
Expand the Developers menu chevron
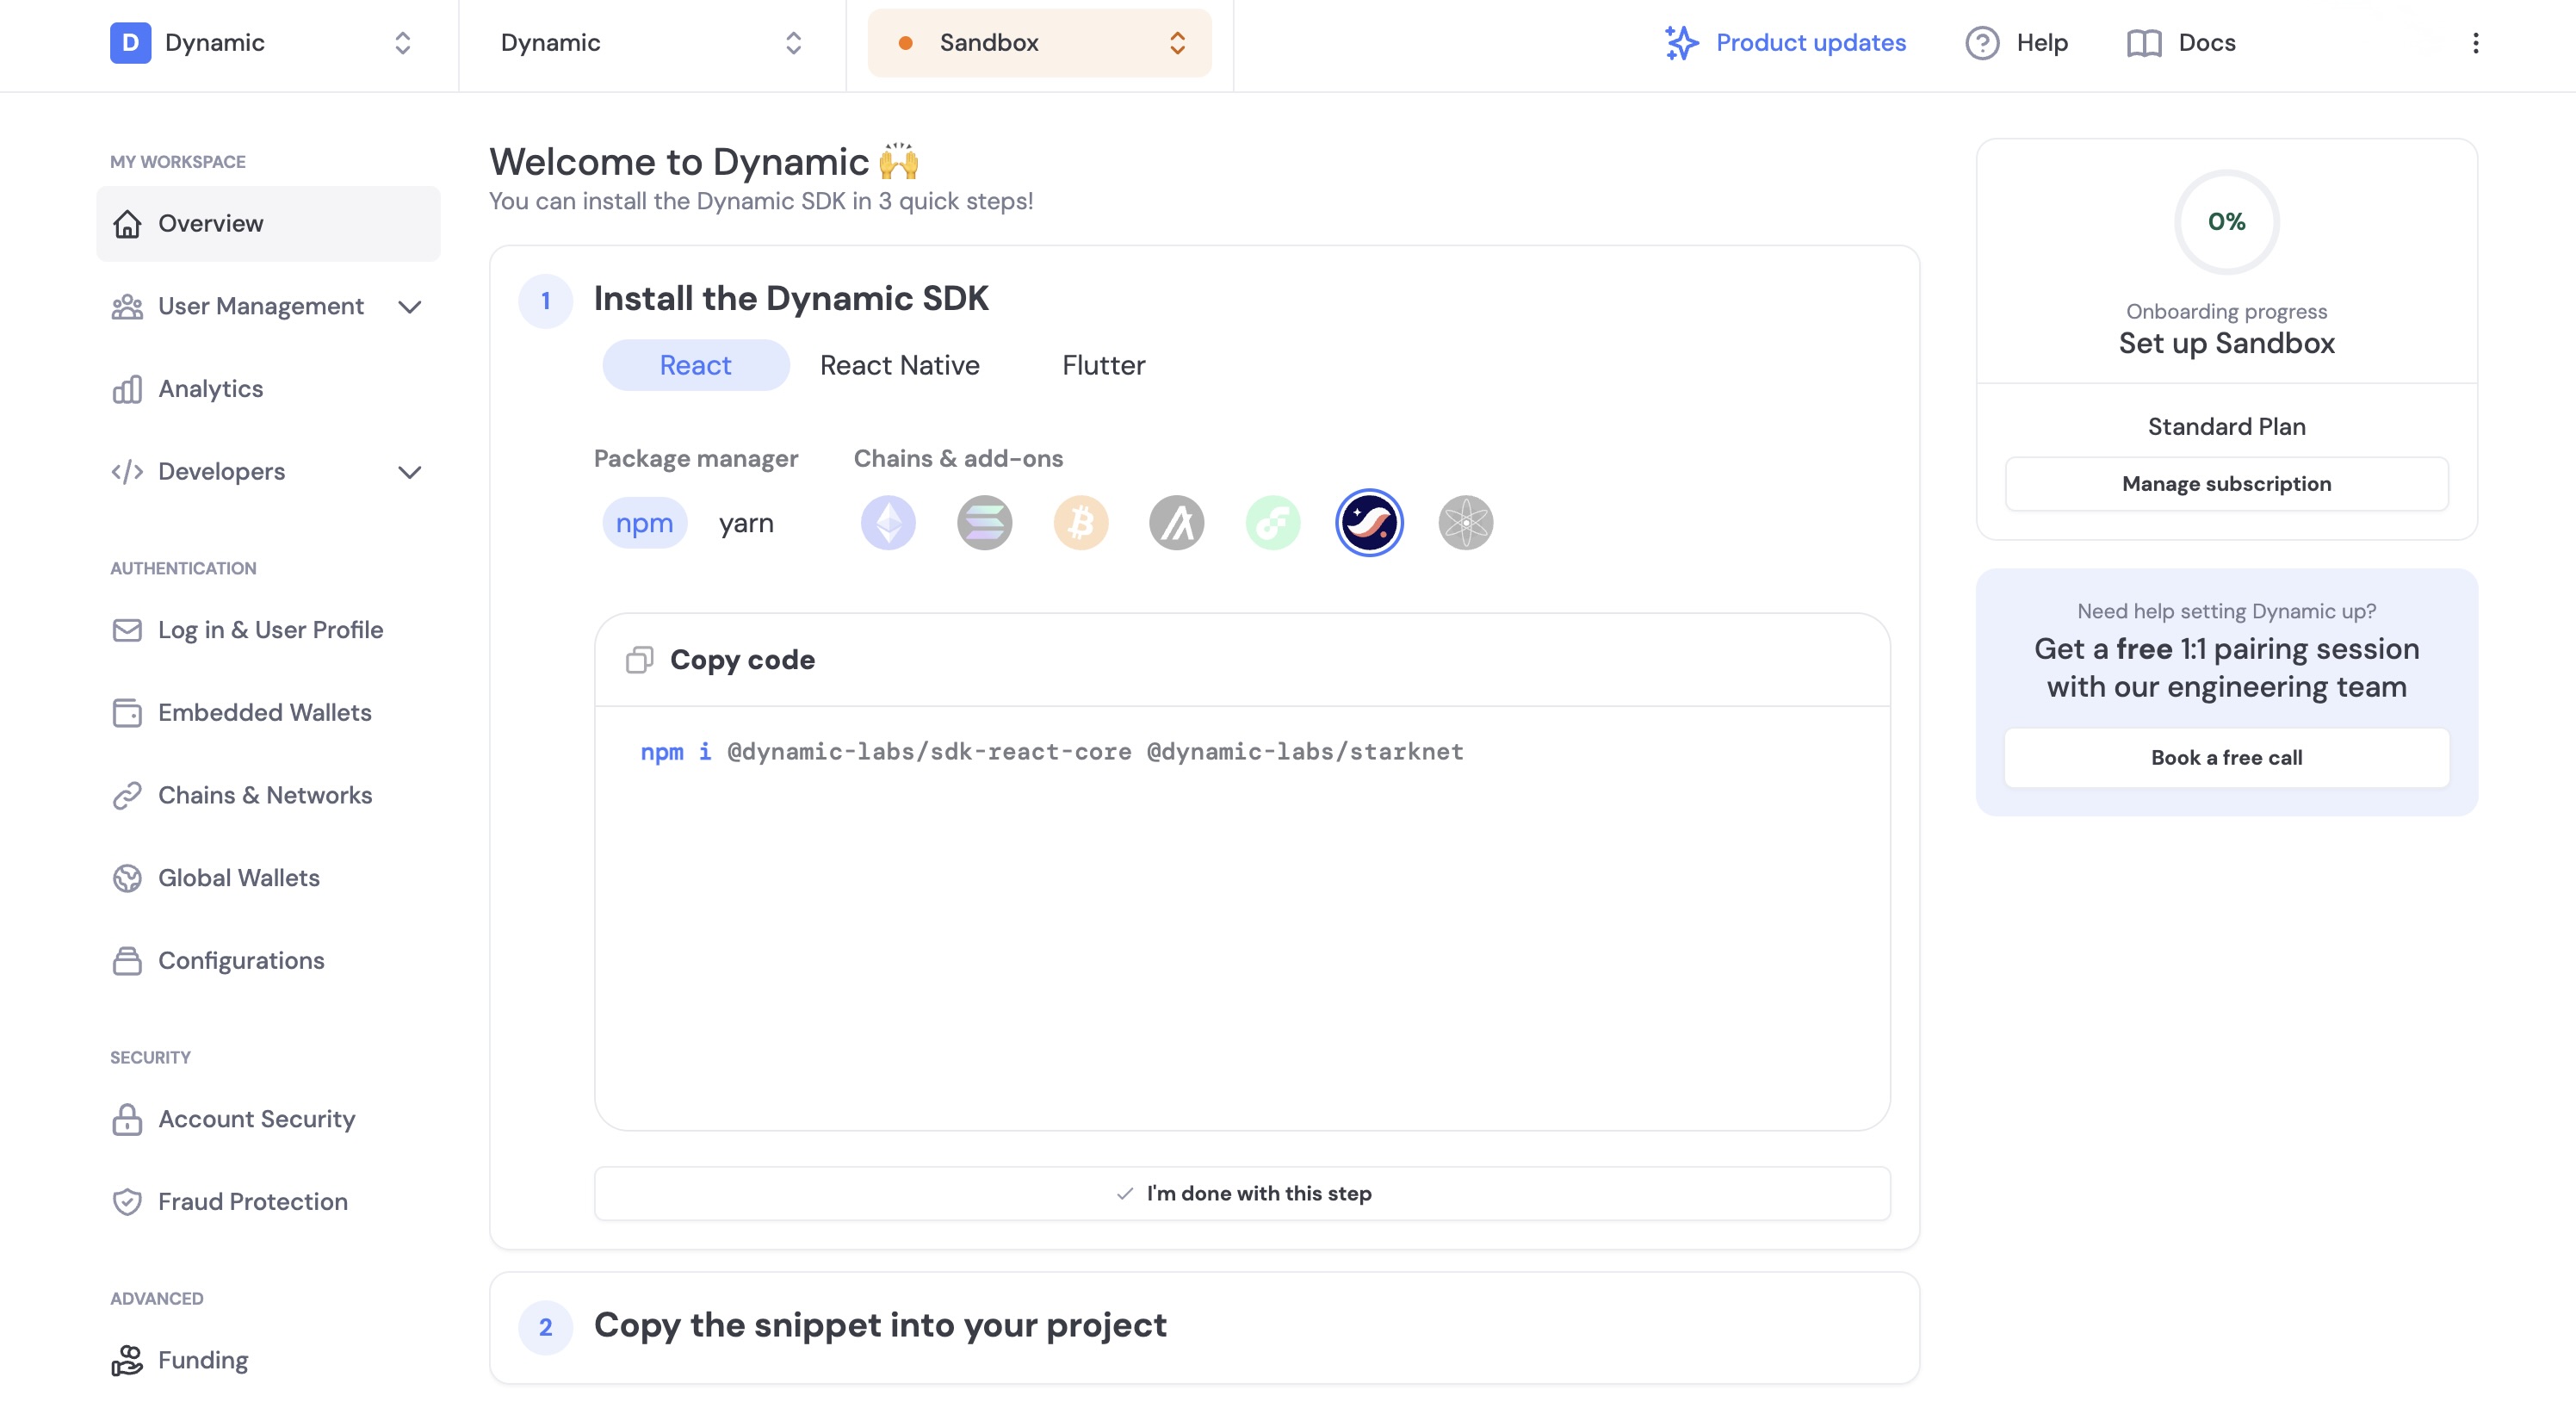click(x=410, y=472)
